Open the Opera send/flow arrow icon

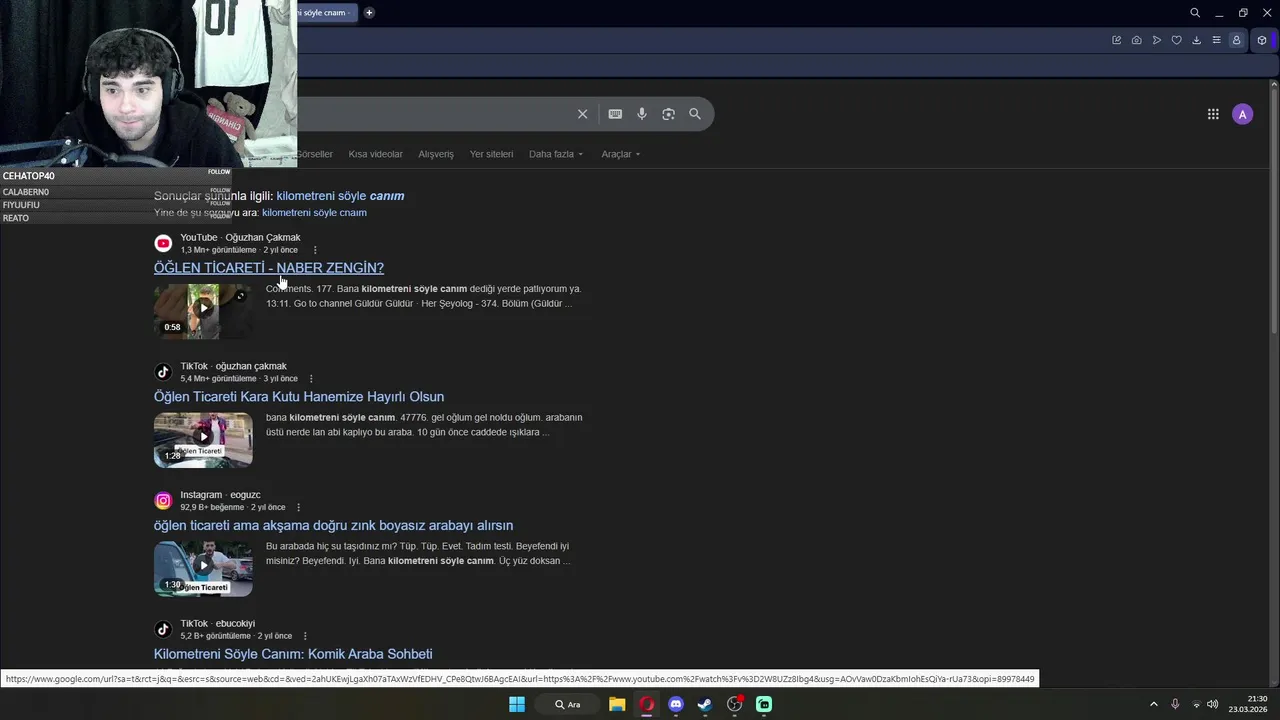1156,40
